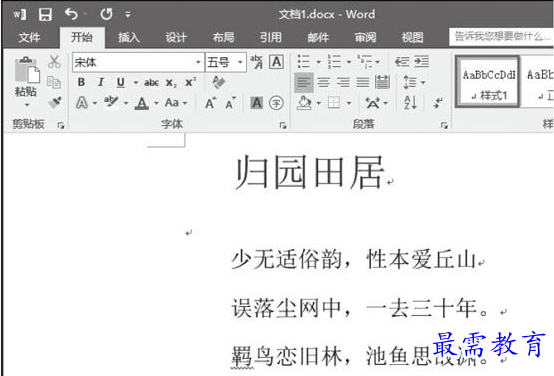The image size is (554, 376).
Task: Switch to the 邮件 ribbon tab
Action: pos(318,37)
